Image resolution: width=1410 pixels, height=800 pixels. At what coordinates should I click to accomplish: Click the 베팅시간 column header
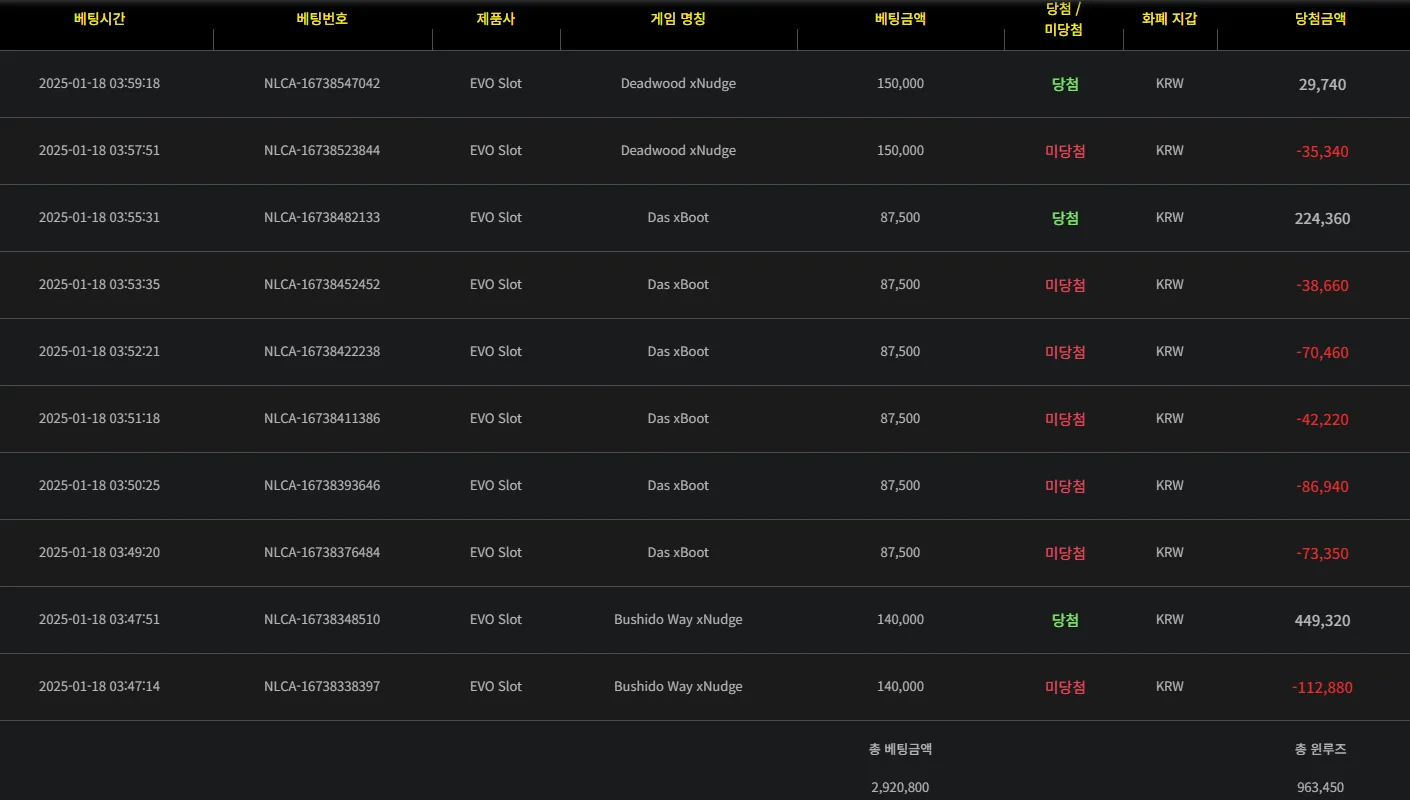pyautogui.click(x=99, y=19)
